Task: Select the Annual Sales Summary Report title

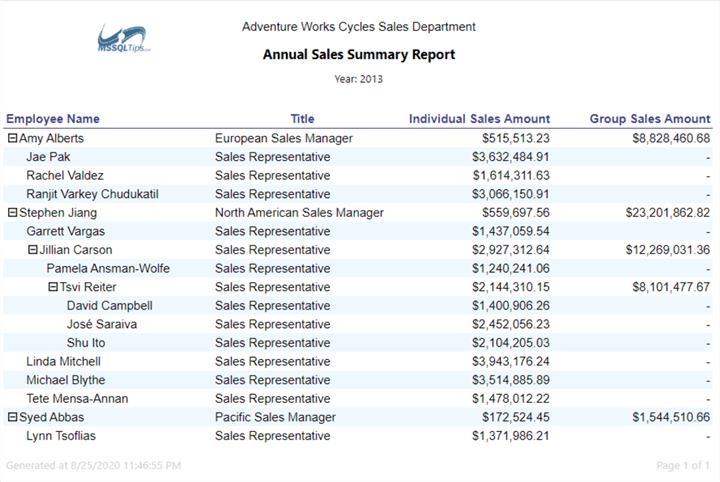Action: coord(359,55)
